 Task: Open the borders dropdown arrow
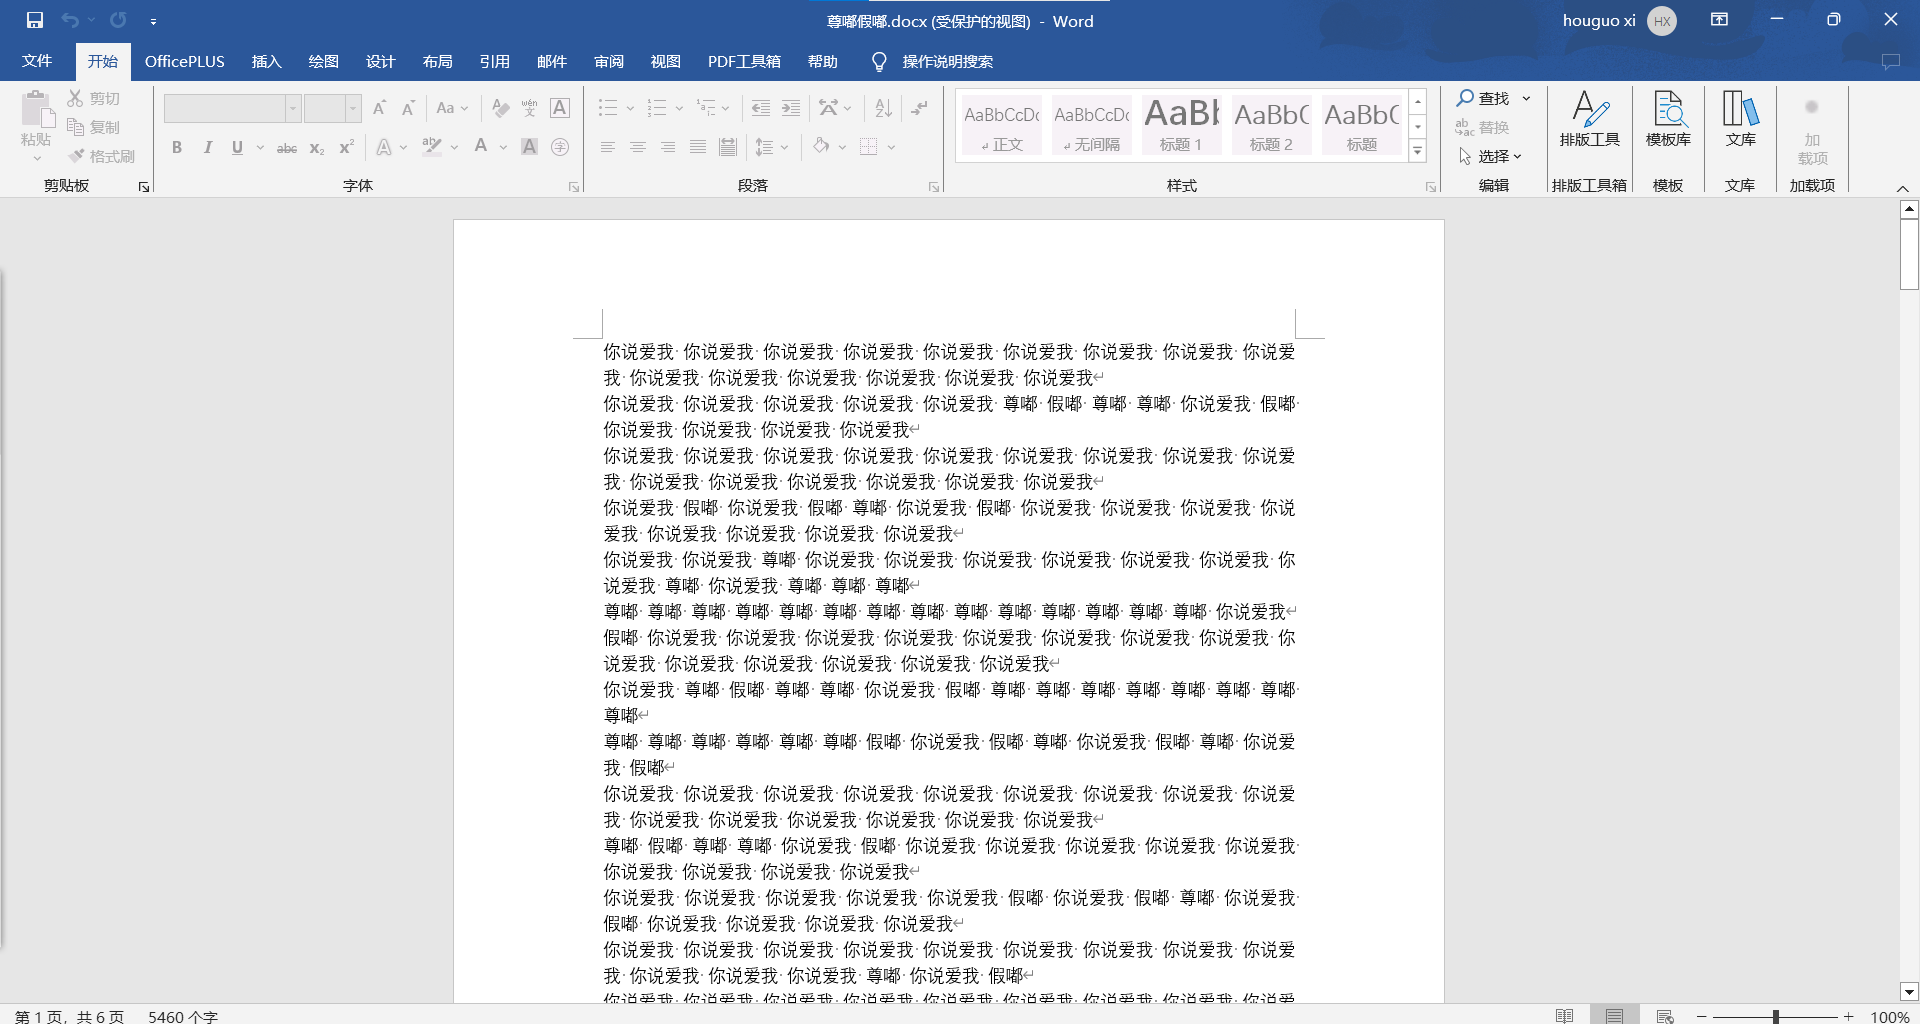891,147
